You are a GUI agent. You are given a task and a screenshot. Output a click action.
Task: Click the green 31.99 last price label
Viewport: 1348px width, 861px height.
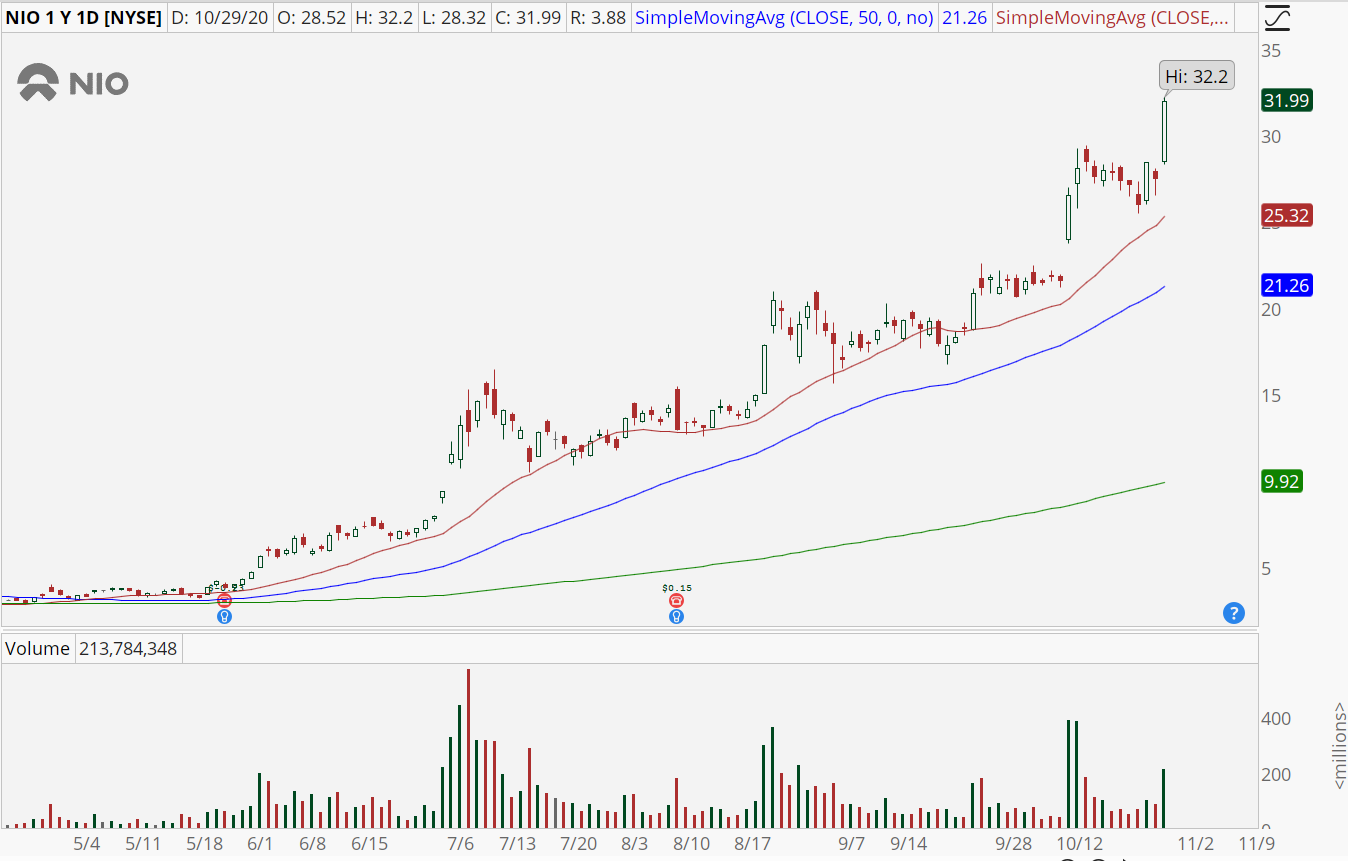click(x=1287, y=100)
